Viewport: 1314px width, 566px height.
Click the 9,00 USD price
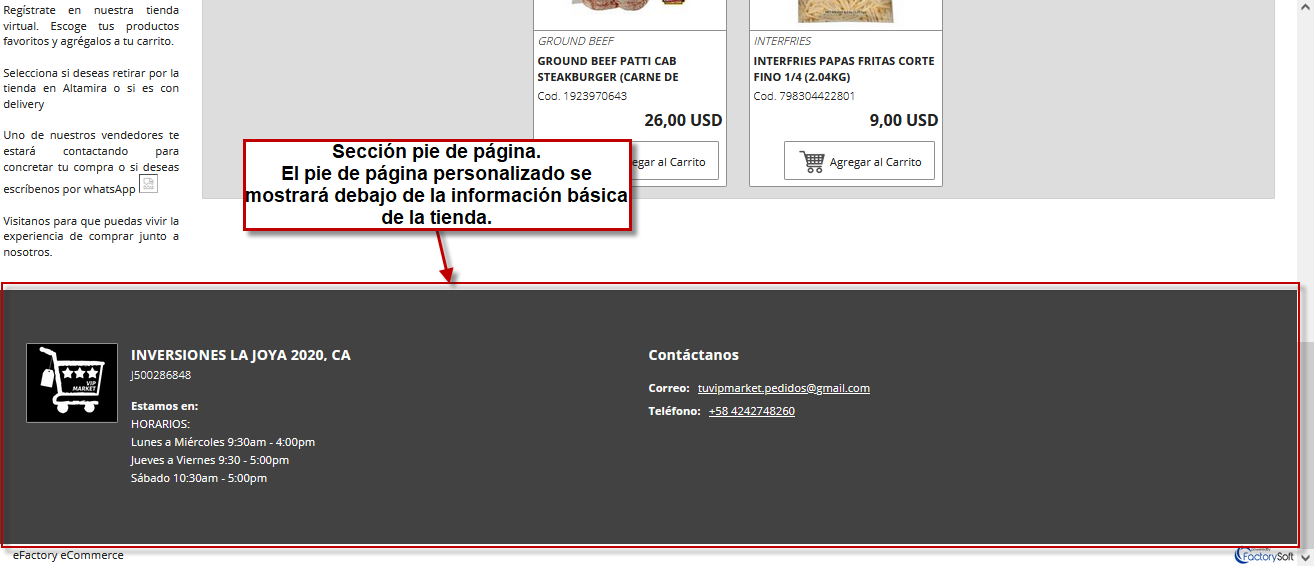tap(904, 120)
